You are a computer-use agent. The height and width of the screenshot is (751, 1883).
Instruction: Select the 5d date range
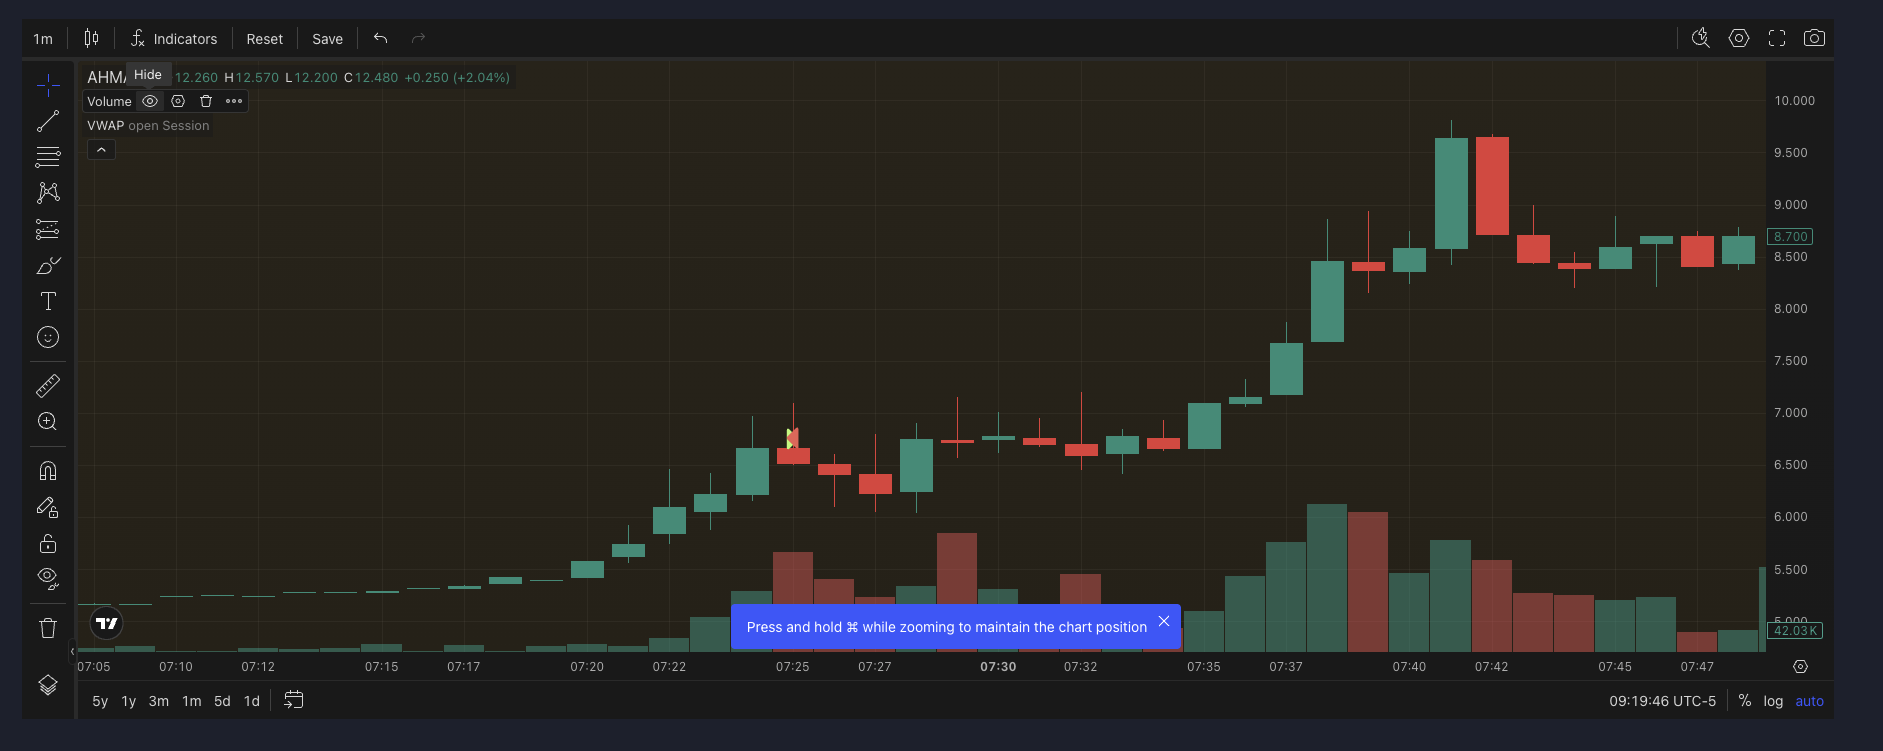coord(222,701)
